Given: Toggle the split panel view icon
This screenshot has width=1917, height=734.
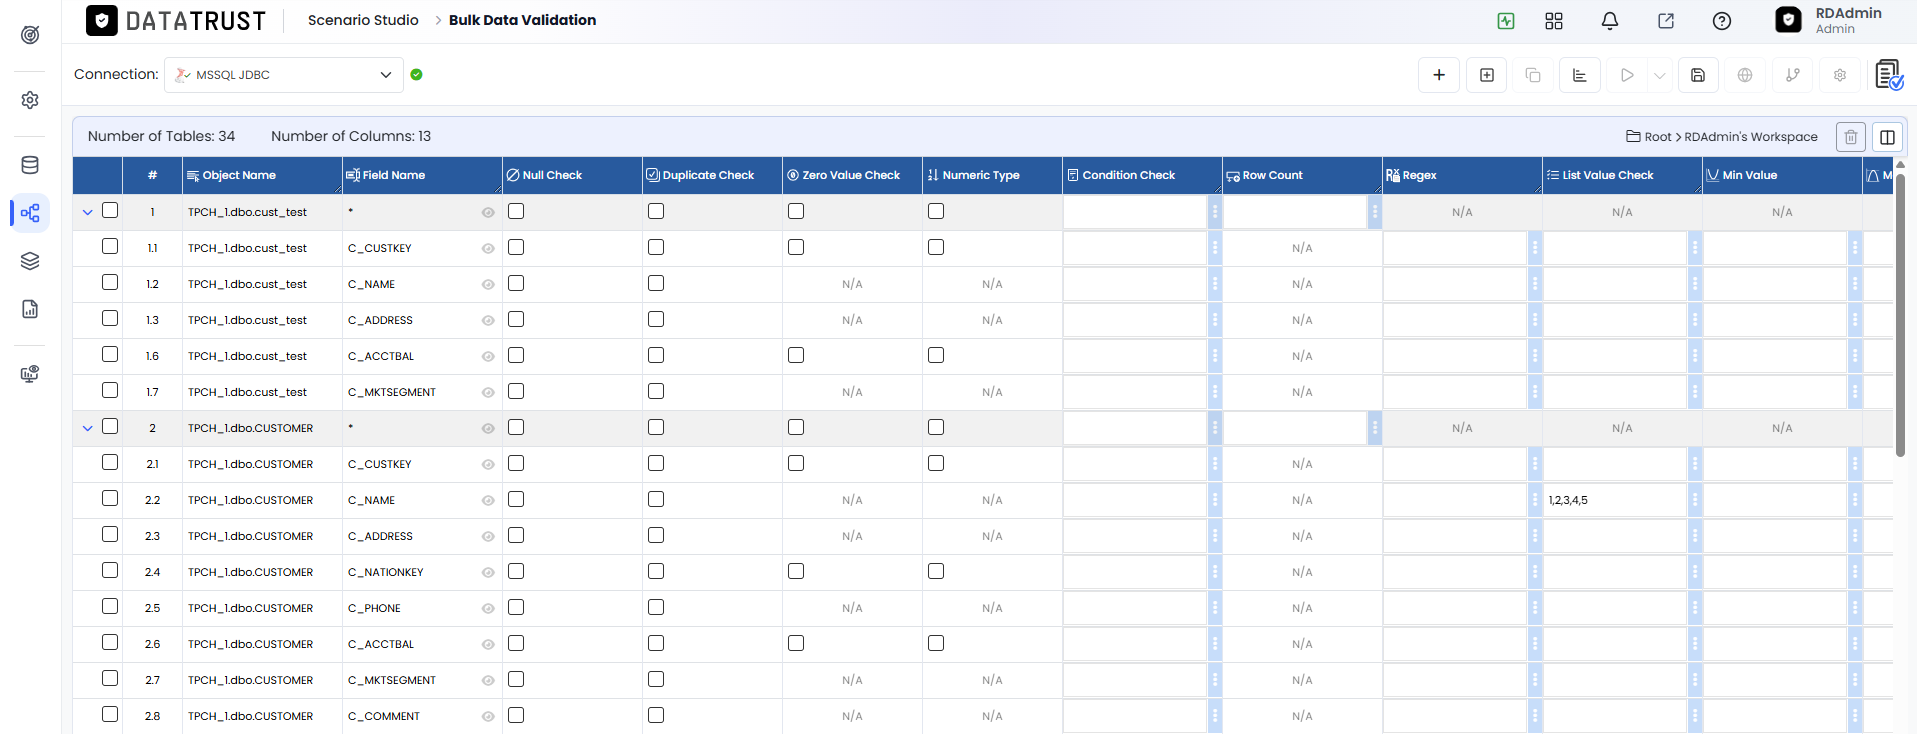Looking at the screenshot, I should [1888, 137].
